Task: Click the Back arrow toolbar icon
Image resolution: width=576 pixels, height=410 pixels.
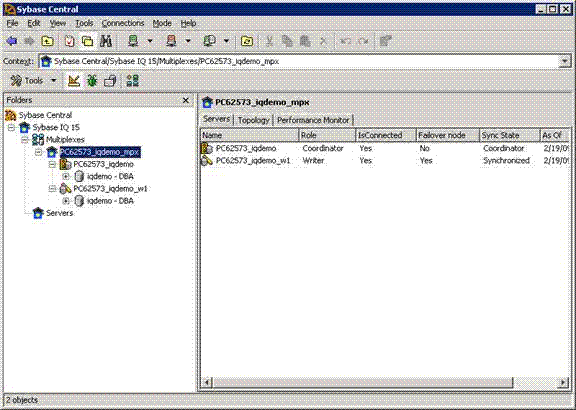Action: point(11,41)
